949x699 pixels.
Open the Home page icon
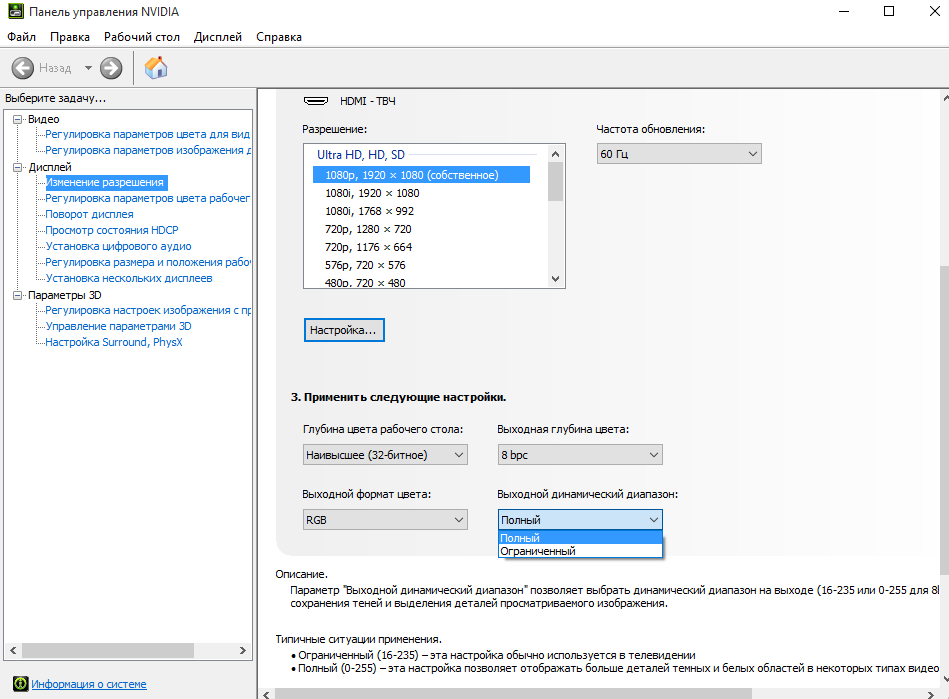pyautogui.click(x=156, y=68)
